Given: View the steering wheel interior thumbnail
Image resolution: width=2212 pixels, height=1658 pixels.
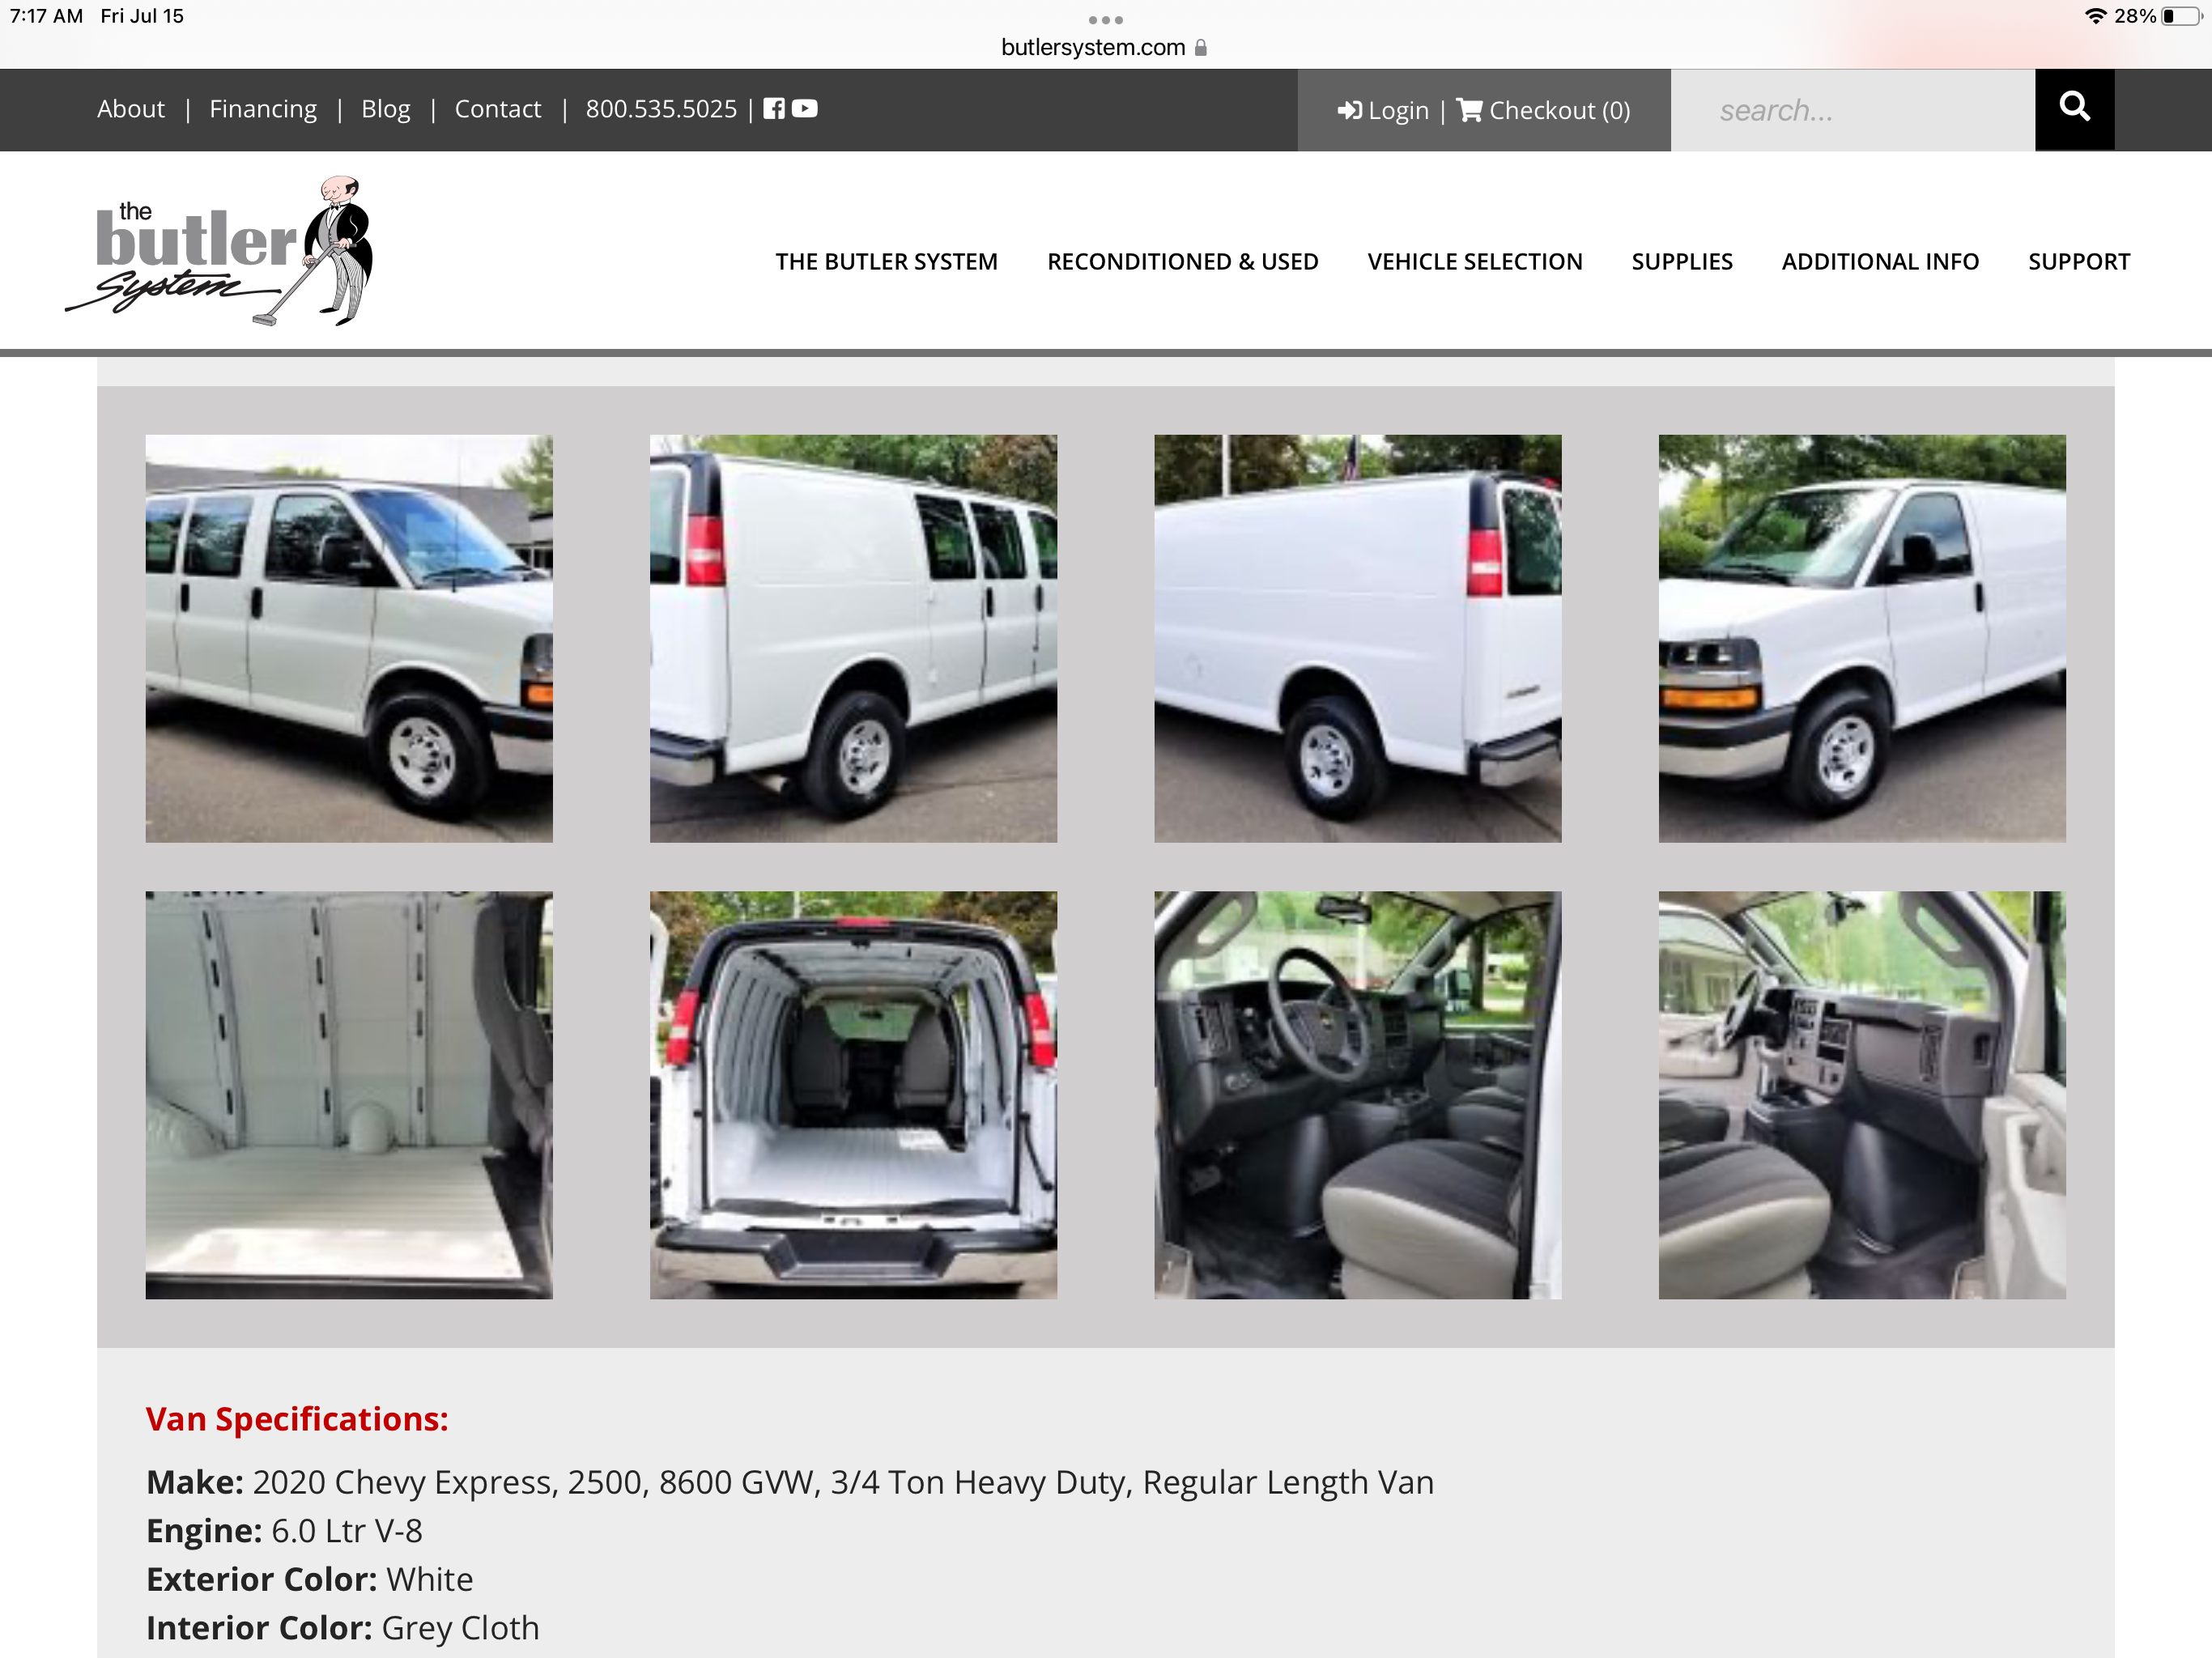Looking at the screenshot, I should pos(1357,1095).
